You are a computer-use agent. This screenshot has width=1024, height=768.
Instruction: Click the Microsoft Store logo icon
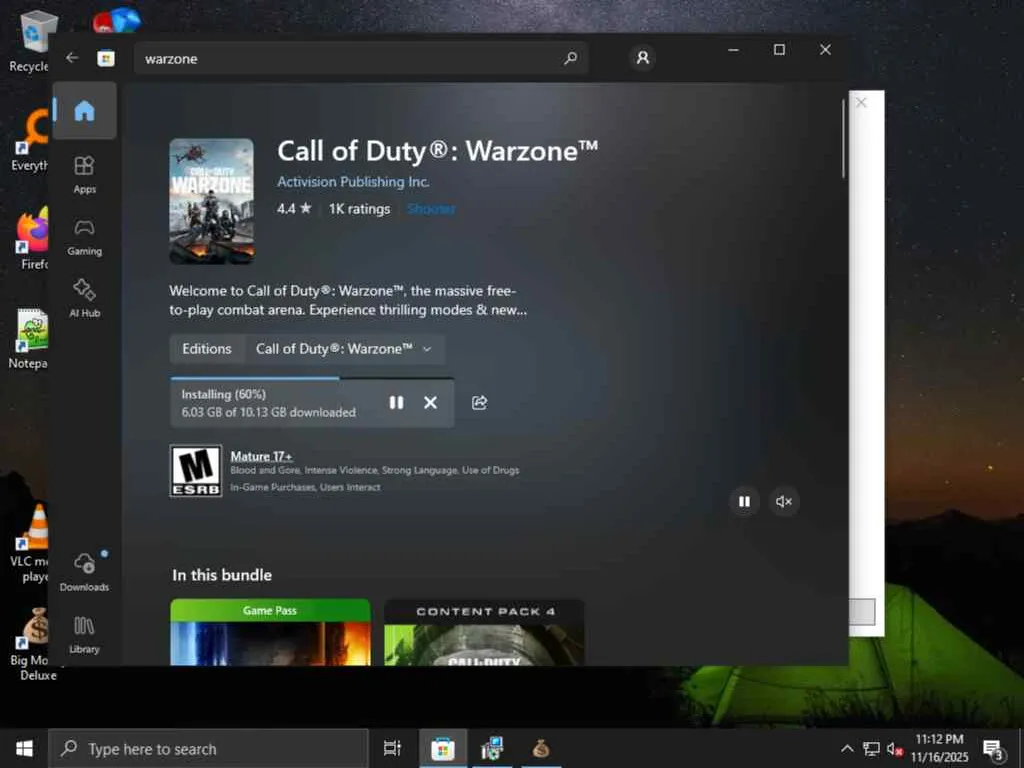(106, 58)
